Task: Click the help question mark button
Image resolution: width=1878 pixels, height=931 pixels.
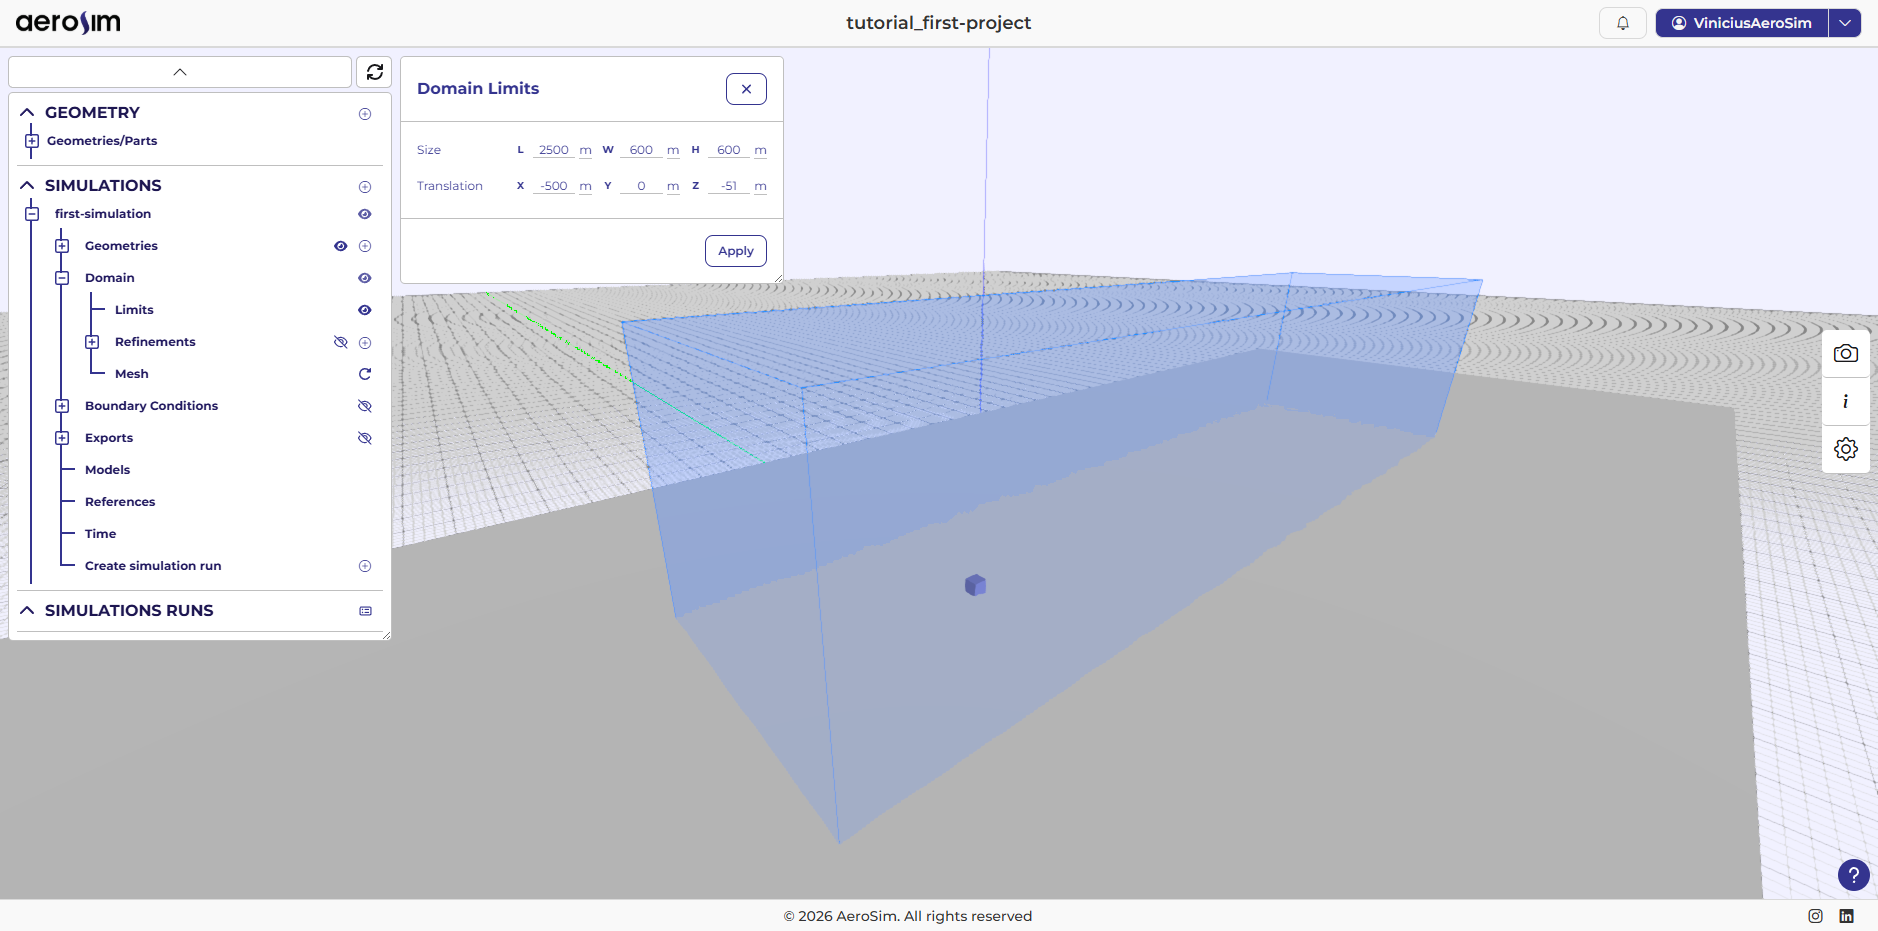Action: point(1853,875)
